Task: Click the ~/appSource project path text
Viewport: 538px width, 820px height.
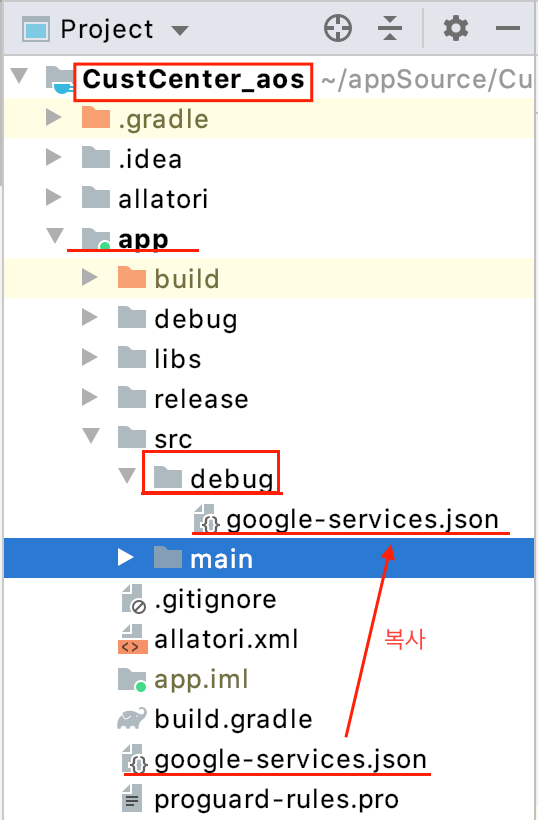Action: pyautogui.click(x=426, y=79)
